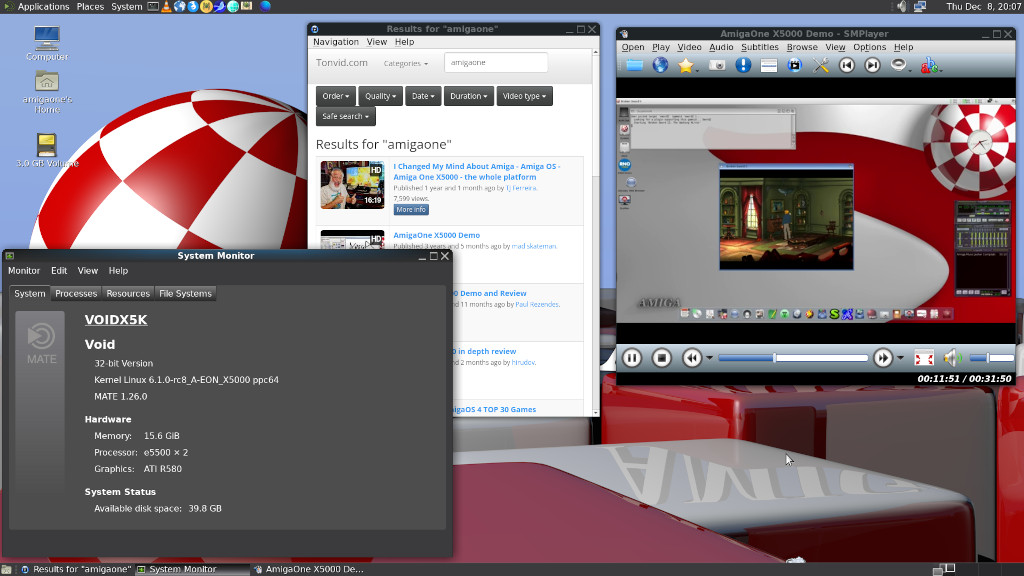Open the 3.0 GB Volume desktop icon

(x=47, y=151)
